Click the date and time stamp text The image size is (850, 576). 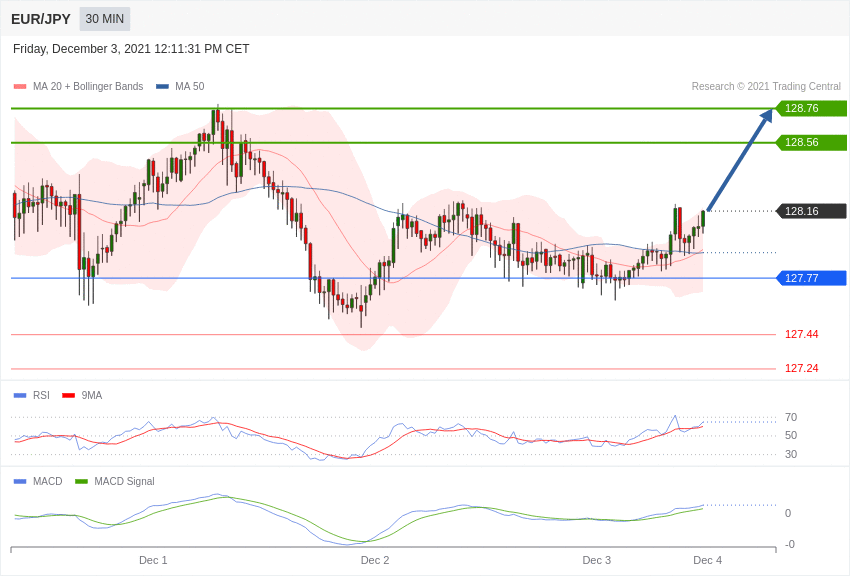tap(131, 49)
